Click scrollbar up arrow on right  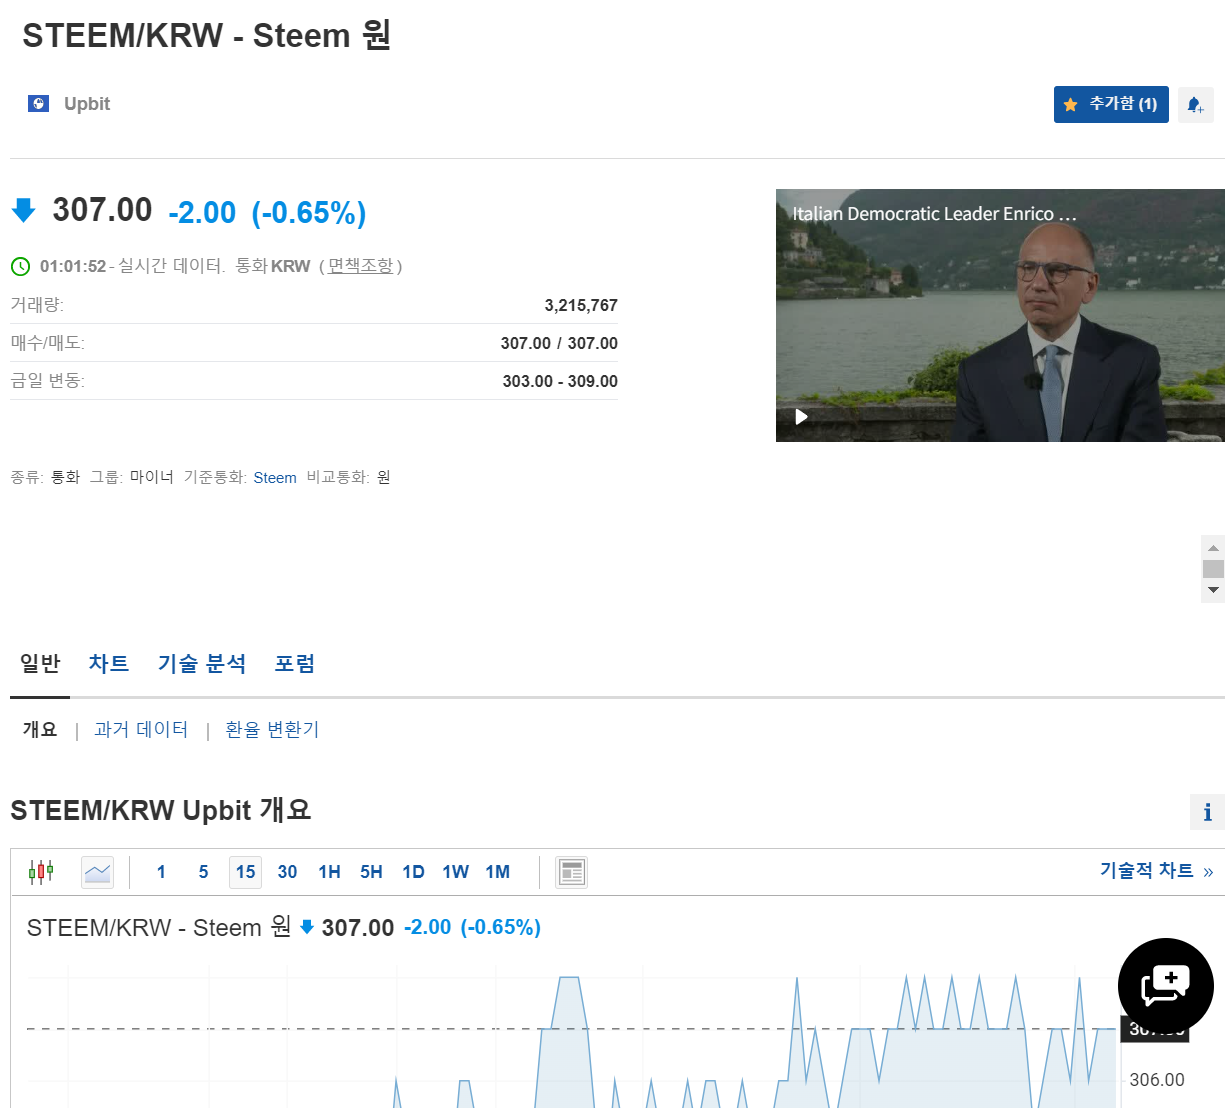(x=1213, y=548)
